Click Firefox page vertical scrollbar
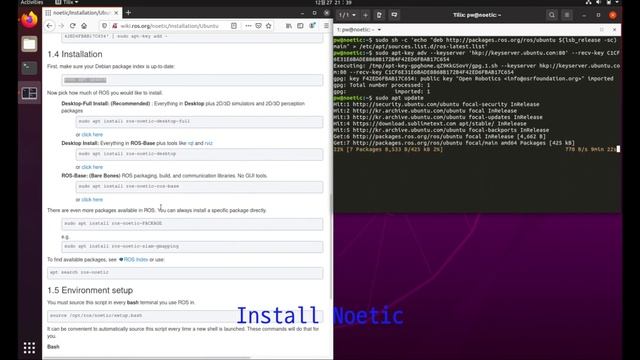Screen dimensions: 640x360 click(x=331, y=247)
